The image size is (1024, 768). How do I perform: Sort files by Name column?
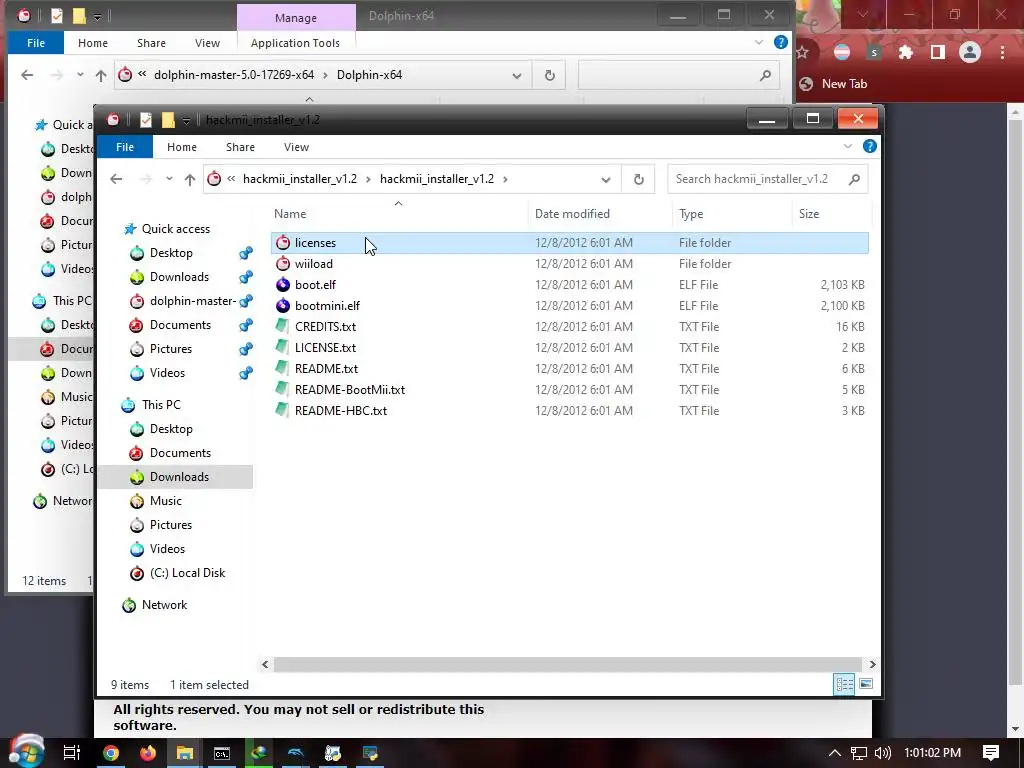(398, 214)
